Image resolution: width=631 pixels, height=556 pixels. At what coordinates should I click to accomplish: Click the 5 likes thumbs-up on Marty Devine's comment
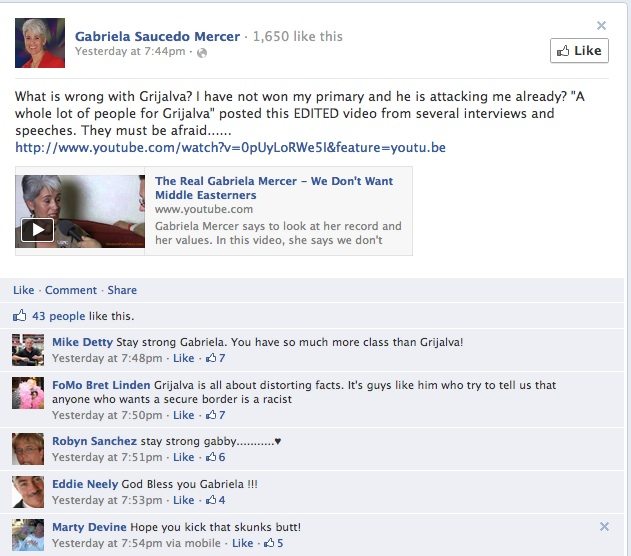[274, 543]
